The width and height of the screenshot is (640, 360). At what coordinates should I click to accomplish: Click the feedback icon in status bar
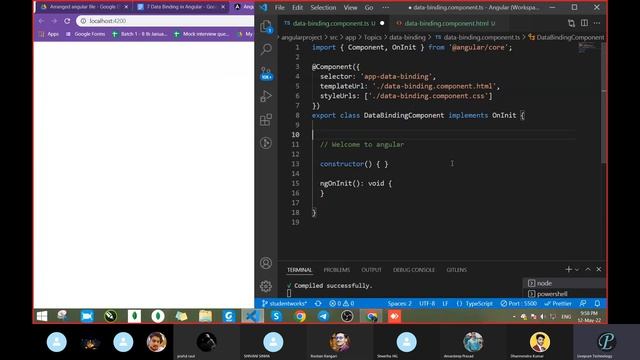point(583,303)
